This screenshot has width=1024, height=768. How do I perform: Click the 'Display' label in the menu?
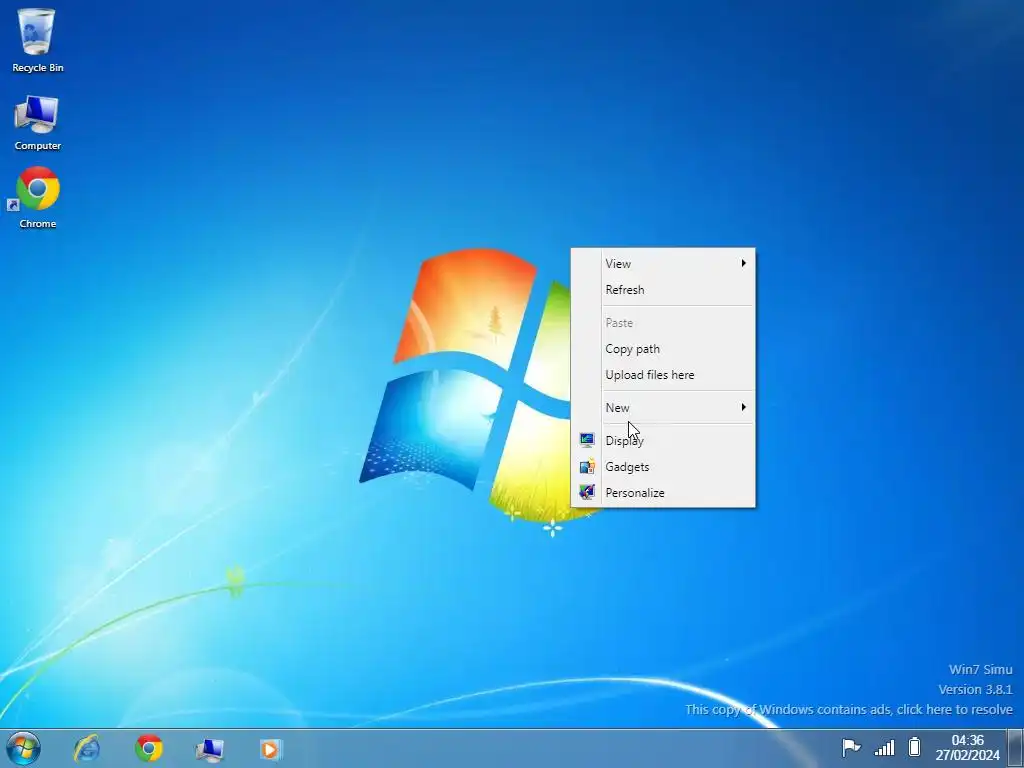[624, 441]
